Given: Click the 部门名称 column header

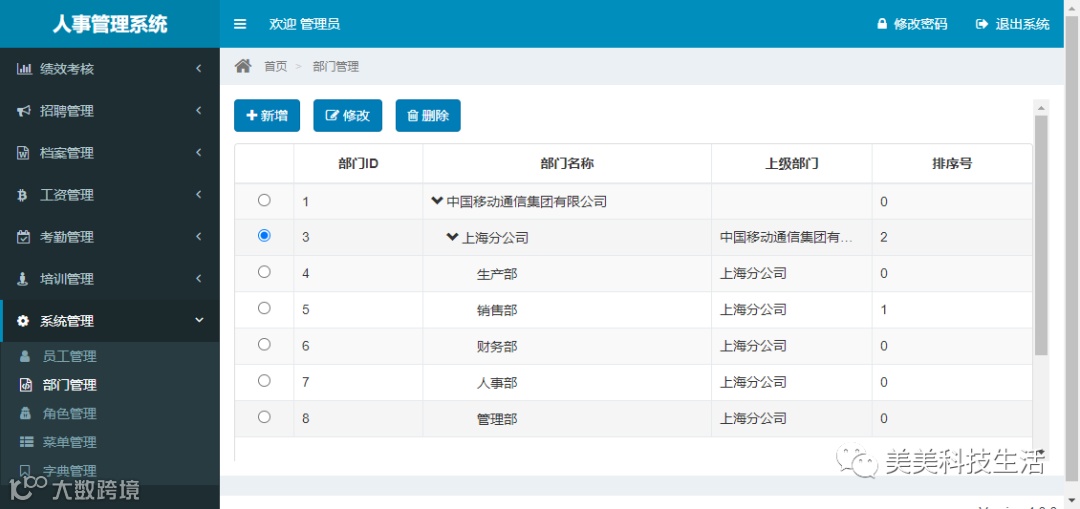Looking at the screenshot, I should pos(567,164).
